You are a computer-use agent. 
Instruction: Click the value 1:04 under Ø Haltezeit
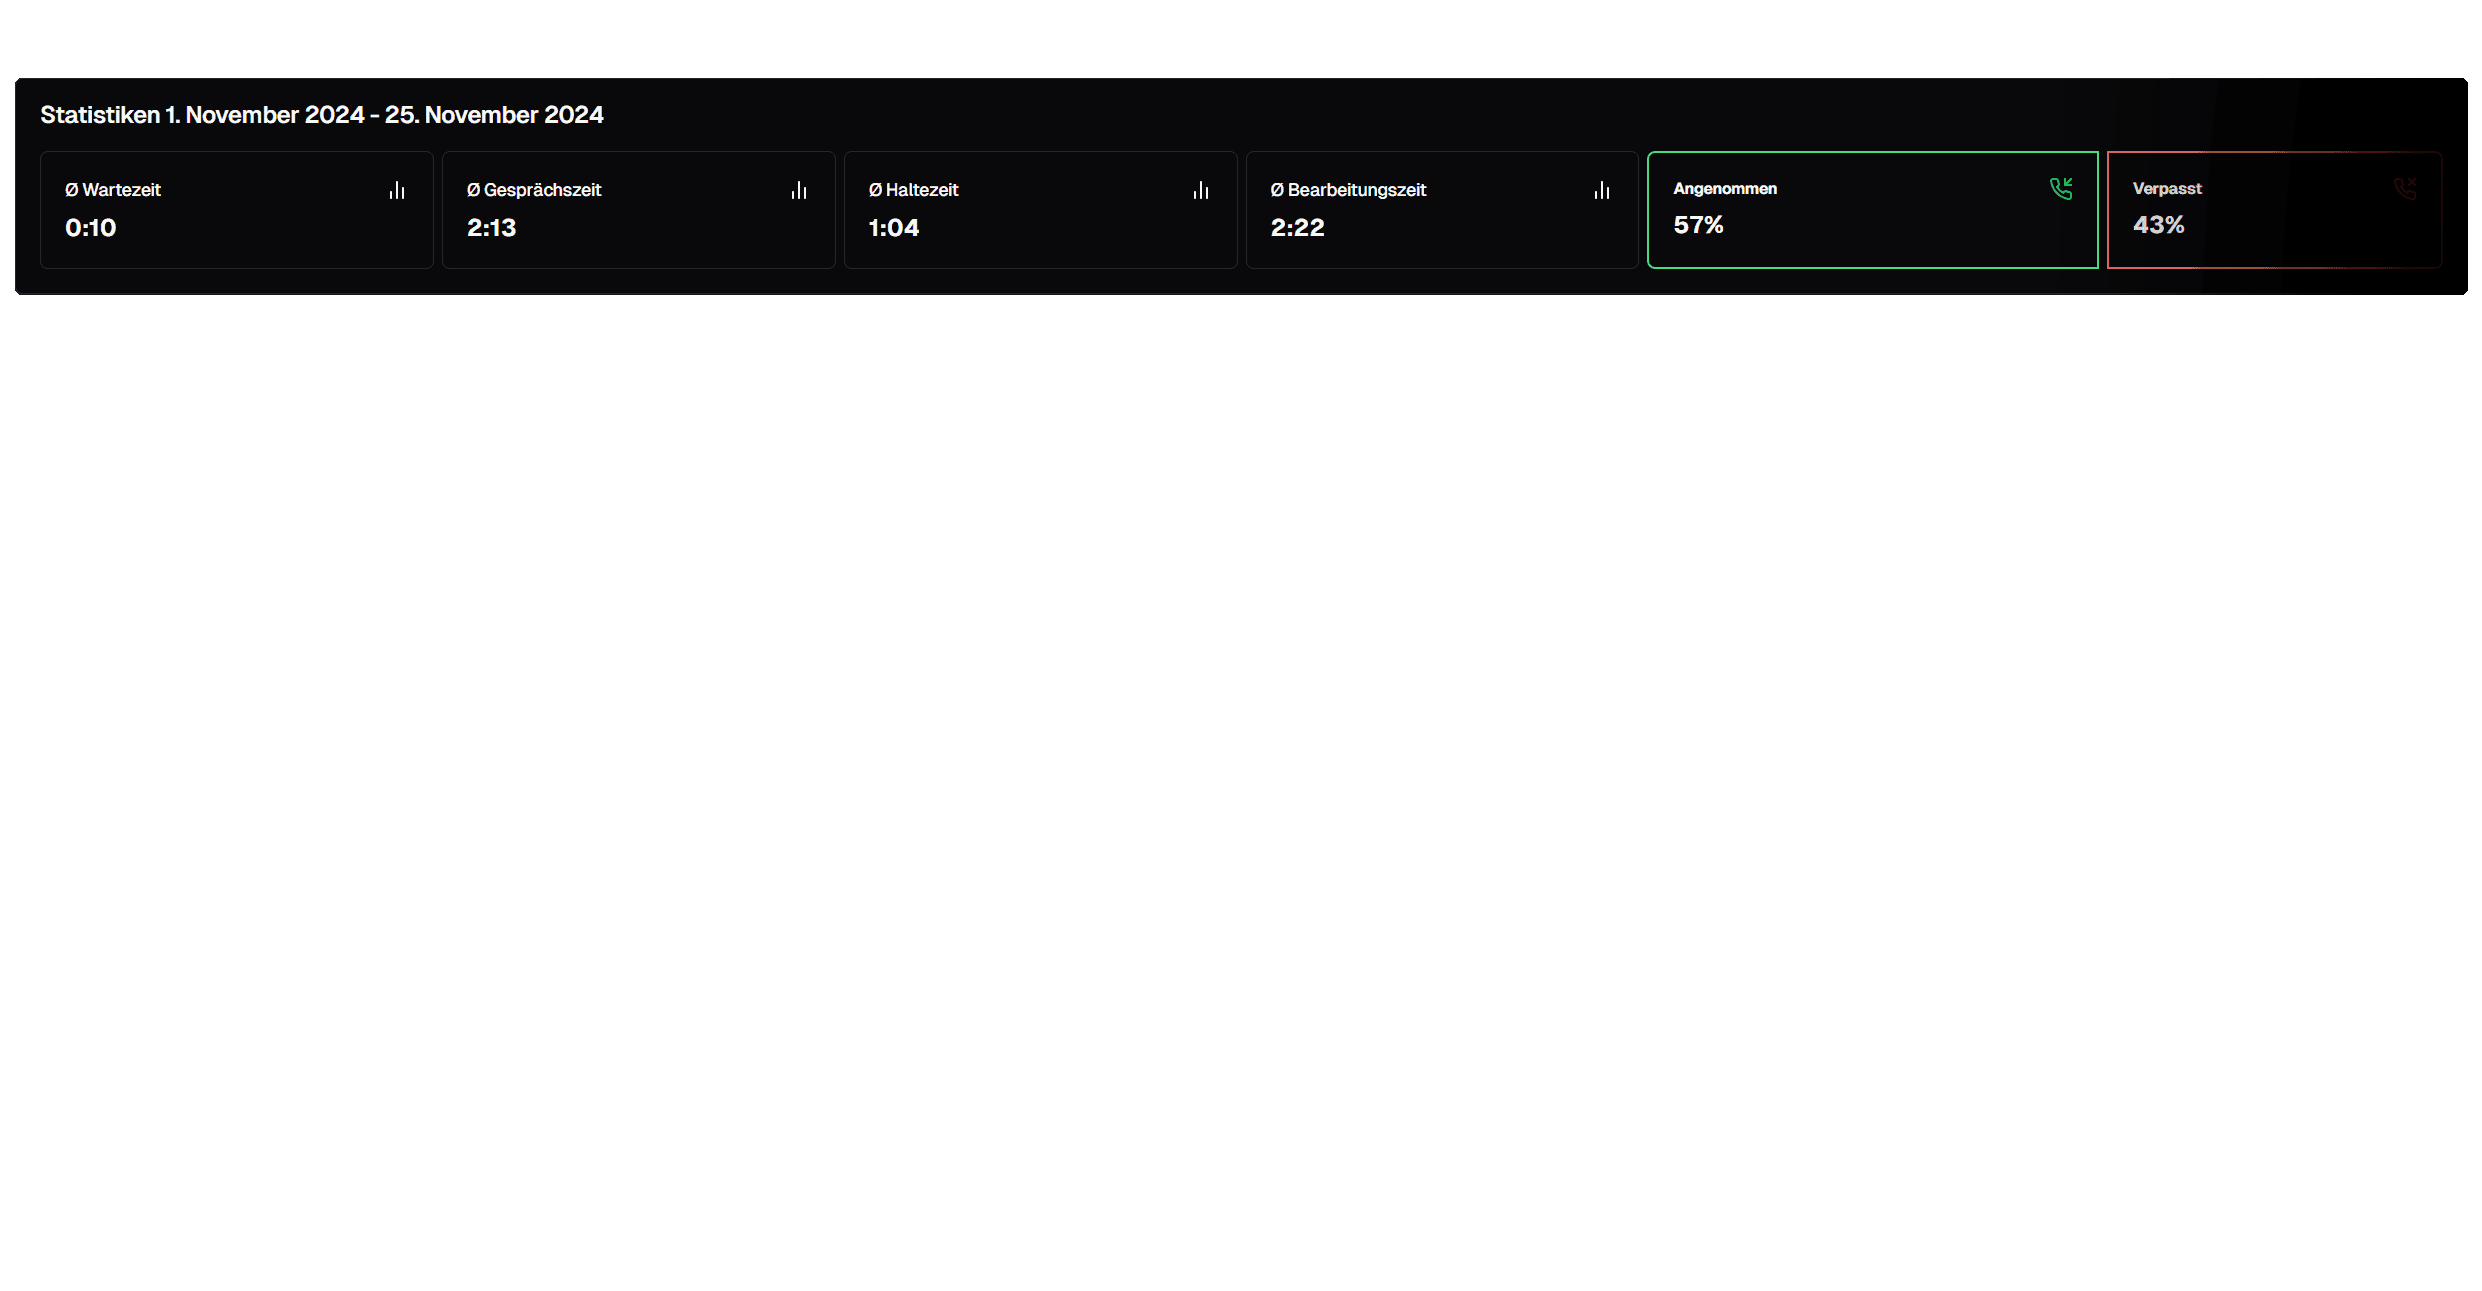pyautogui.click(x=893, y=228)
